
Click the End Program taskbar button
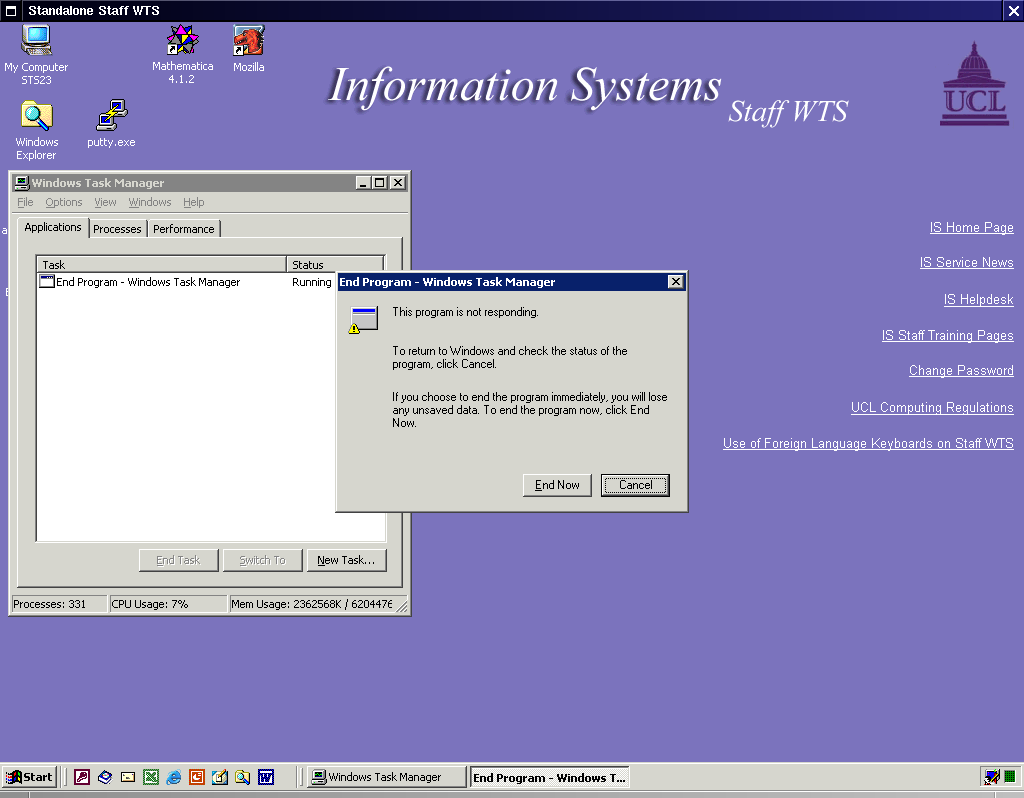[549, 777]
